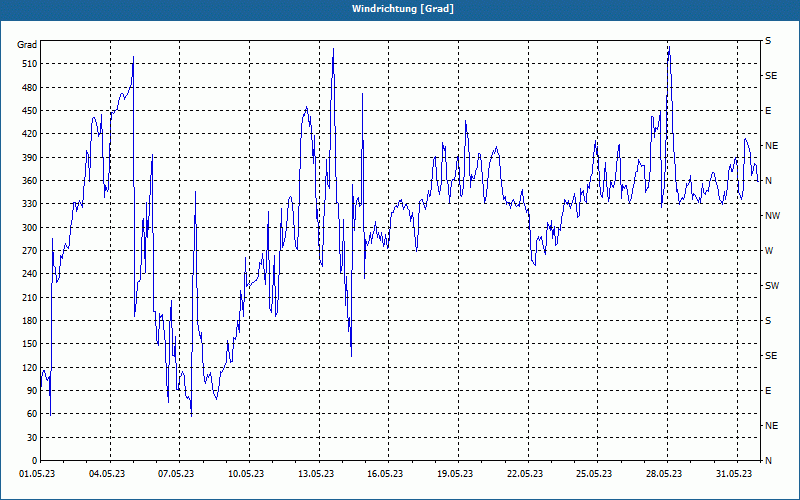Click the 390 y-axis tick label
This screenshot has height=500, width=800.
coord(29,158)
